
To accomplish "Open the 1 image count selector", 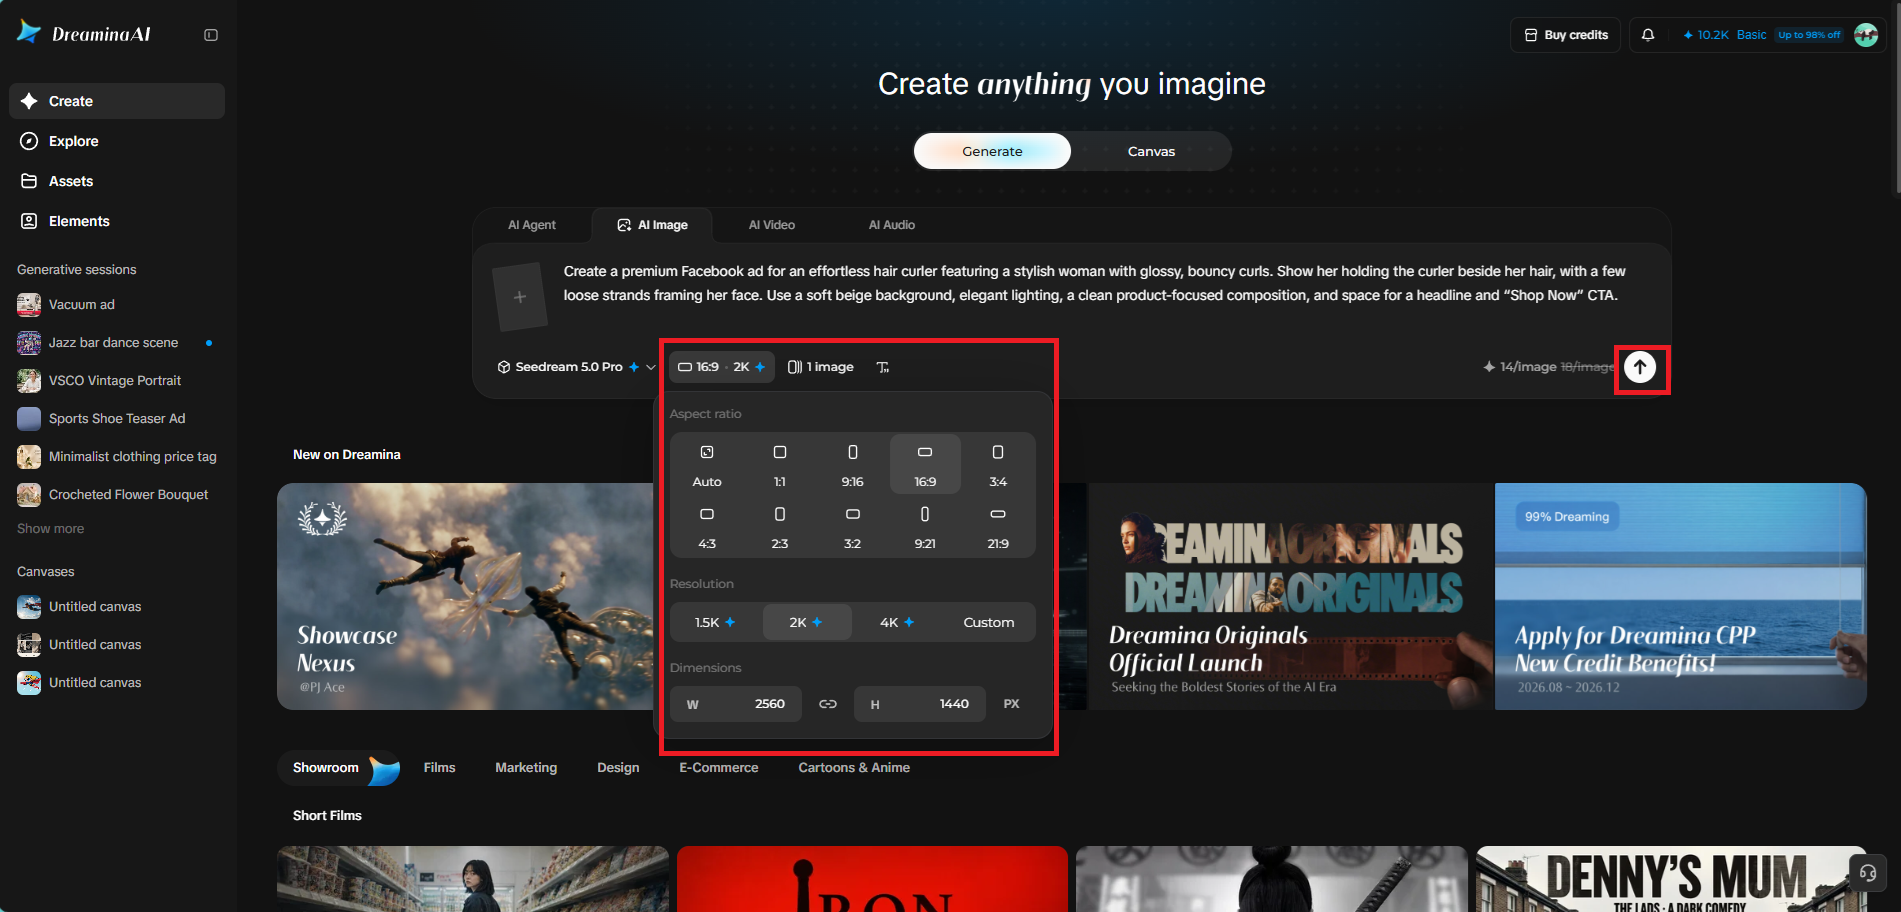I will click(821, 367).
